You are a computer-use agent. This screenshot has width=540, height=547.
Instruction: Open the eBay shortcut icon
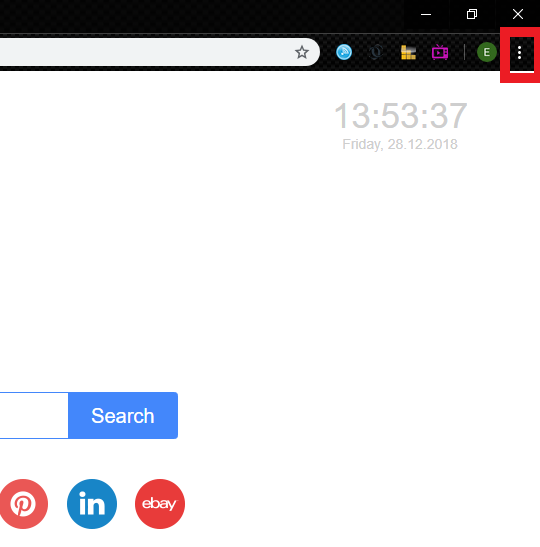tap(160, 504)
